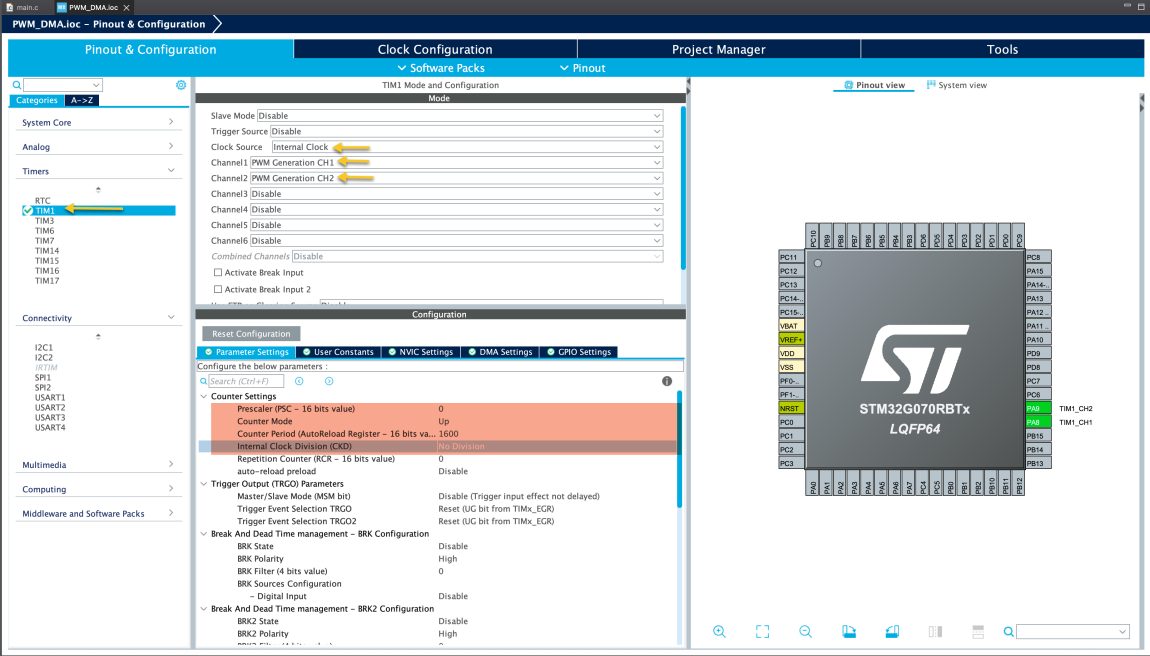Image resolution: width=1150 pixels, height=656 pixels.
Task: Open the Software Packs menu
Action: 441,68
